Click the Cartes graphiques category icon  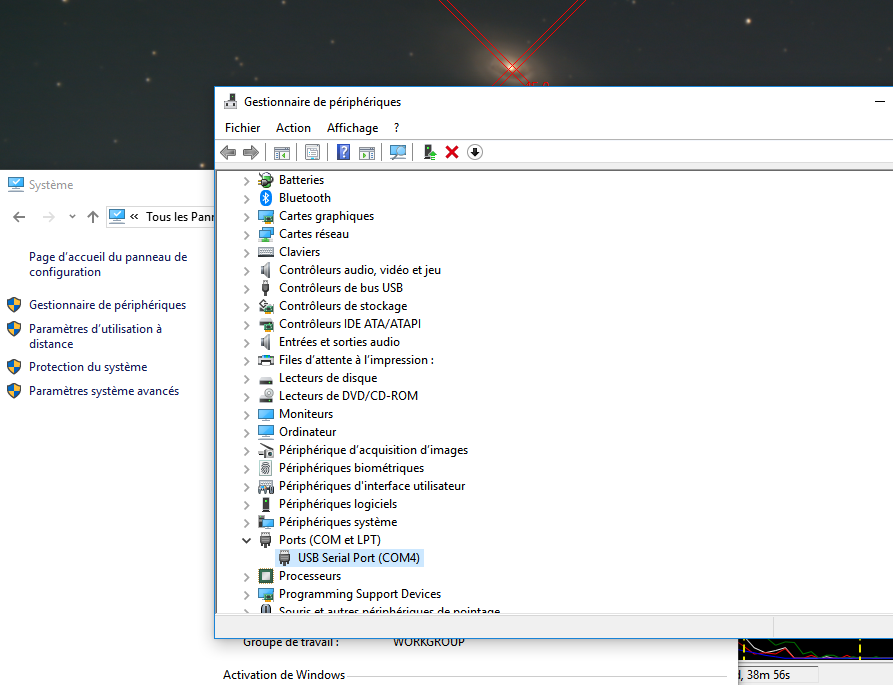[266, 216]
